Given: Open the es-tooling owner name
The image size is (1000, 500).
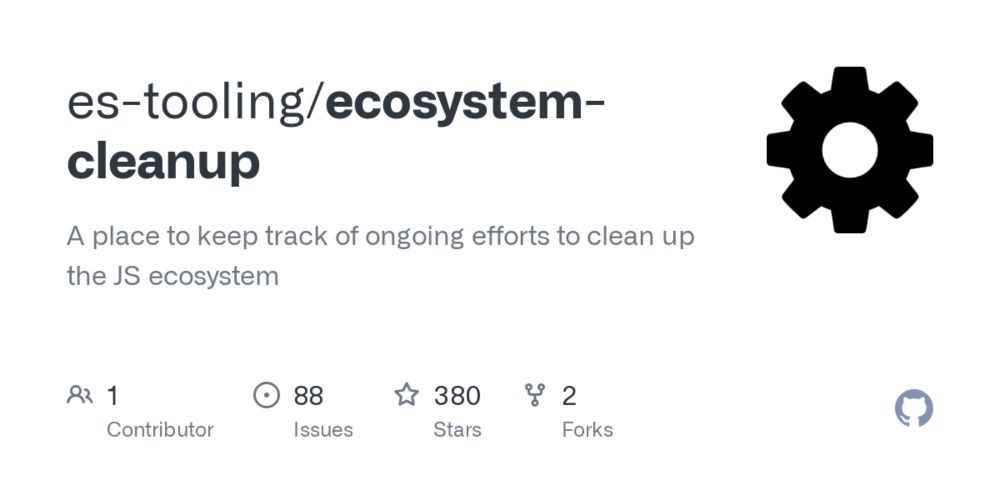Looking at the screenshot, I should [186, 105].
